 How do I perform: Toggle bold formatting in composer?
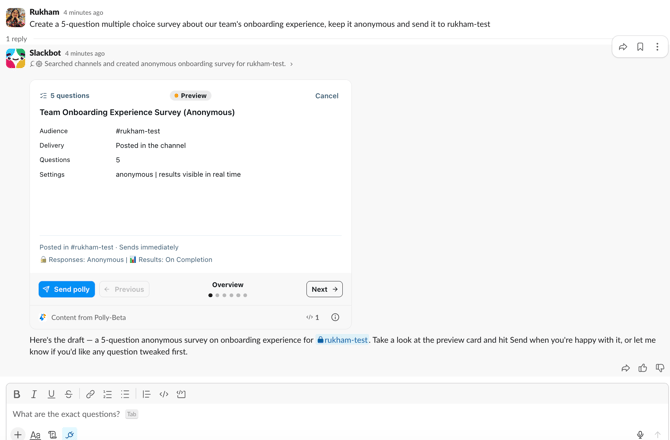click(17, 394)
